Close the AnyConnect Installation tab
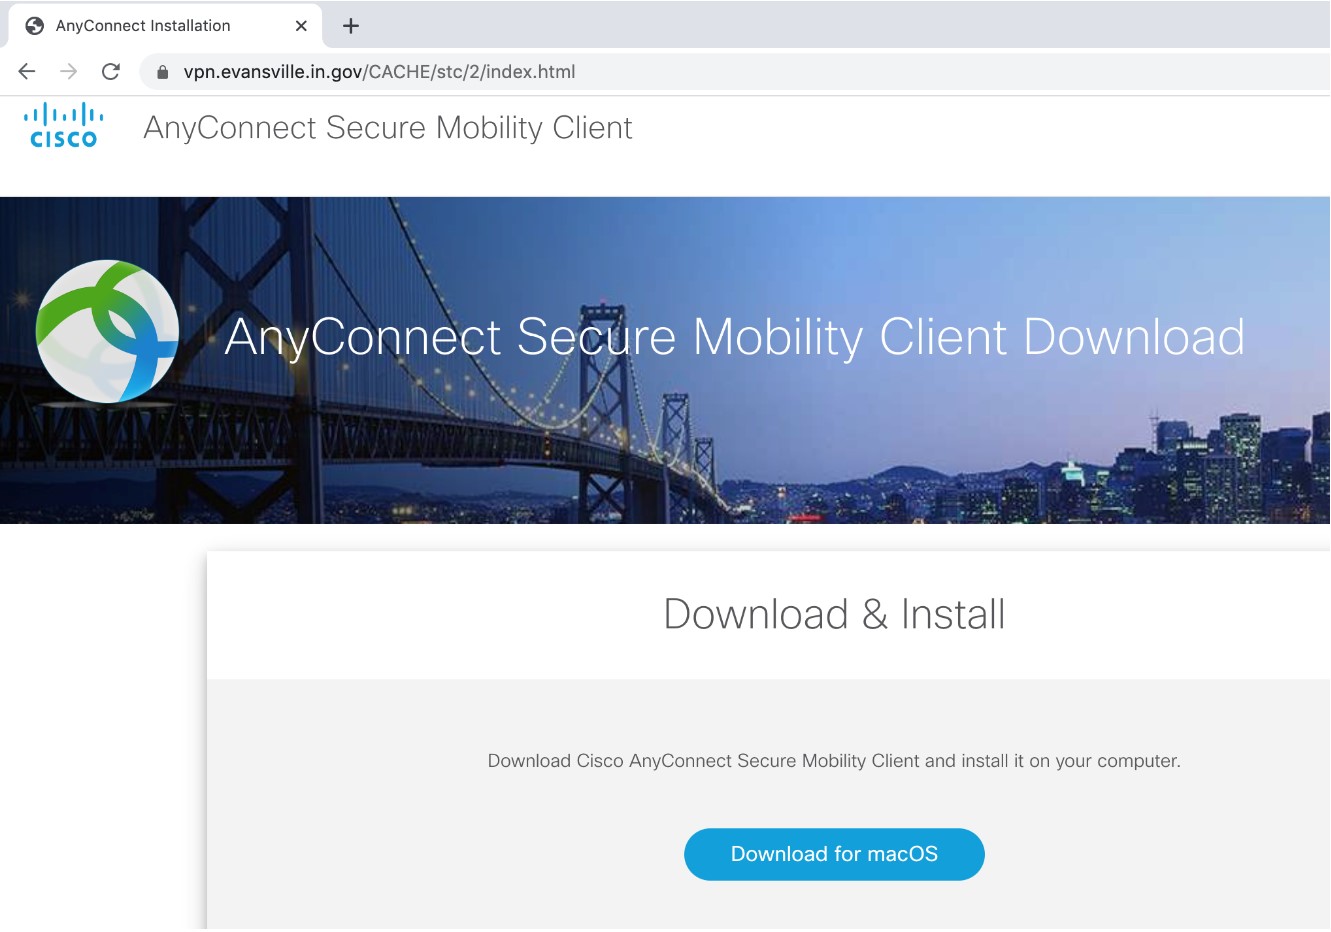 (301, 26)
